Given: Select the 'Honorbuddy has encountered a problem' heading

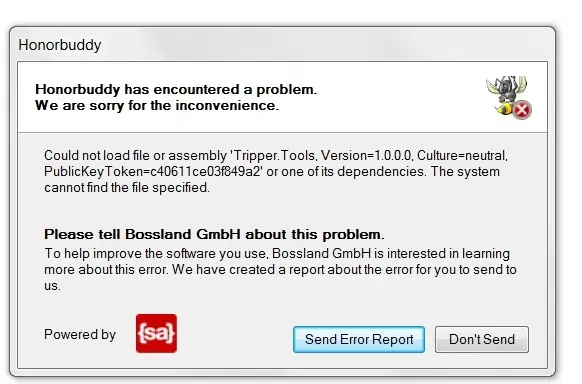Looking at the screenshot, I should coord(176,89).
